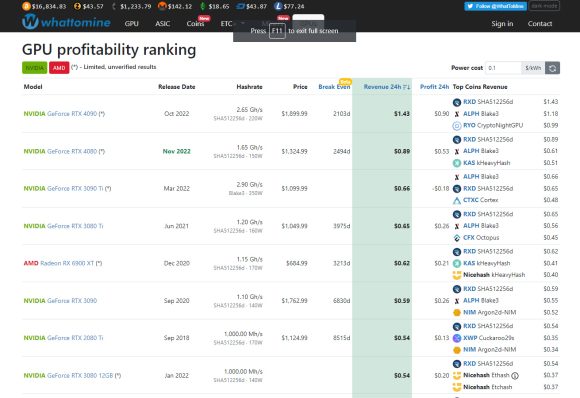Toggle the dark mode button

click(x=544, y=6)
